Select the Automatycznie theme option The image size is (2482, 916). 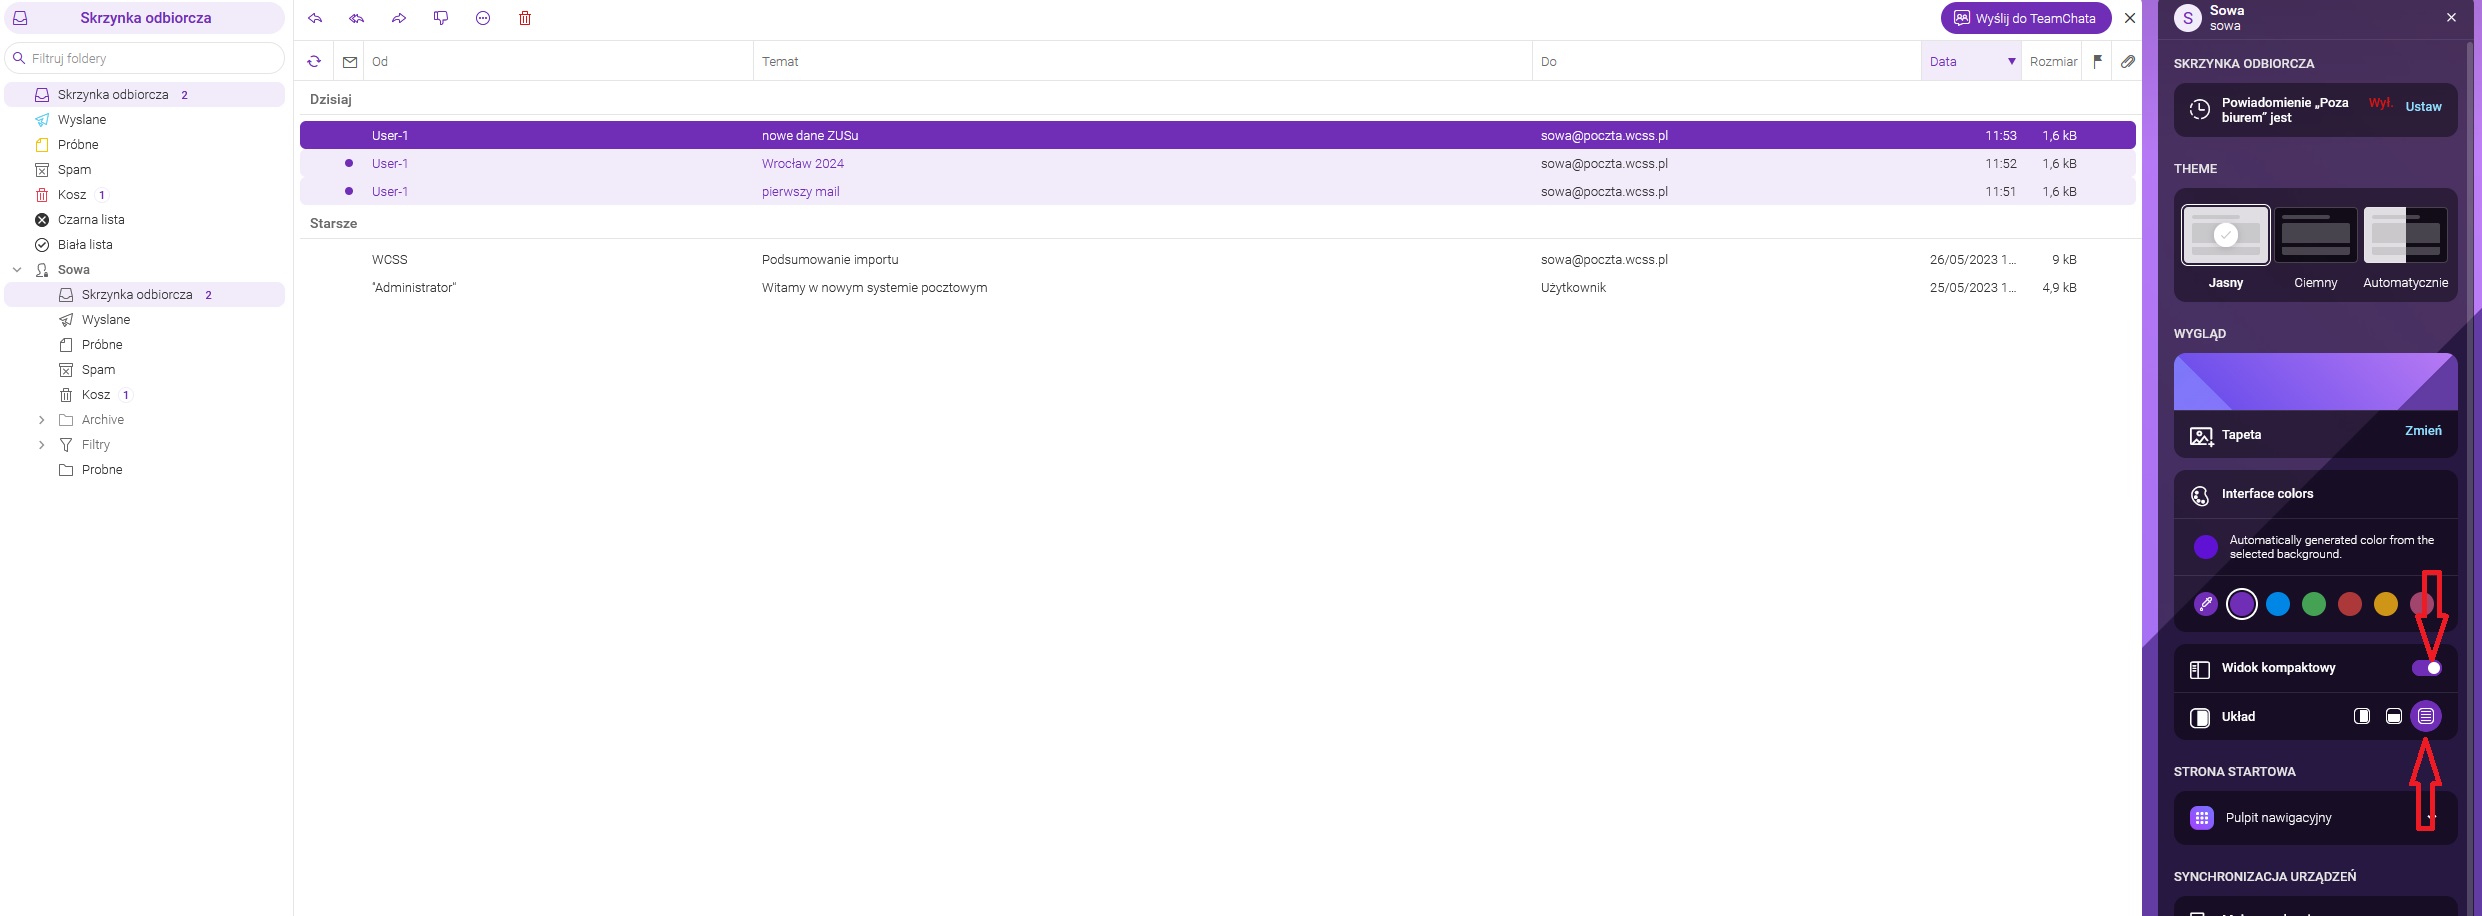pos(2405,236)
